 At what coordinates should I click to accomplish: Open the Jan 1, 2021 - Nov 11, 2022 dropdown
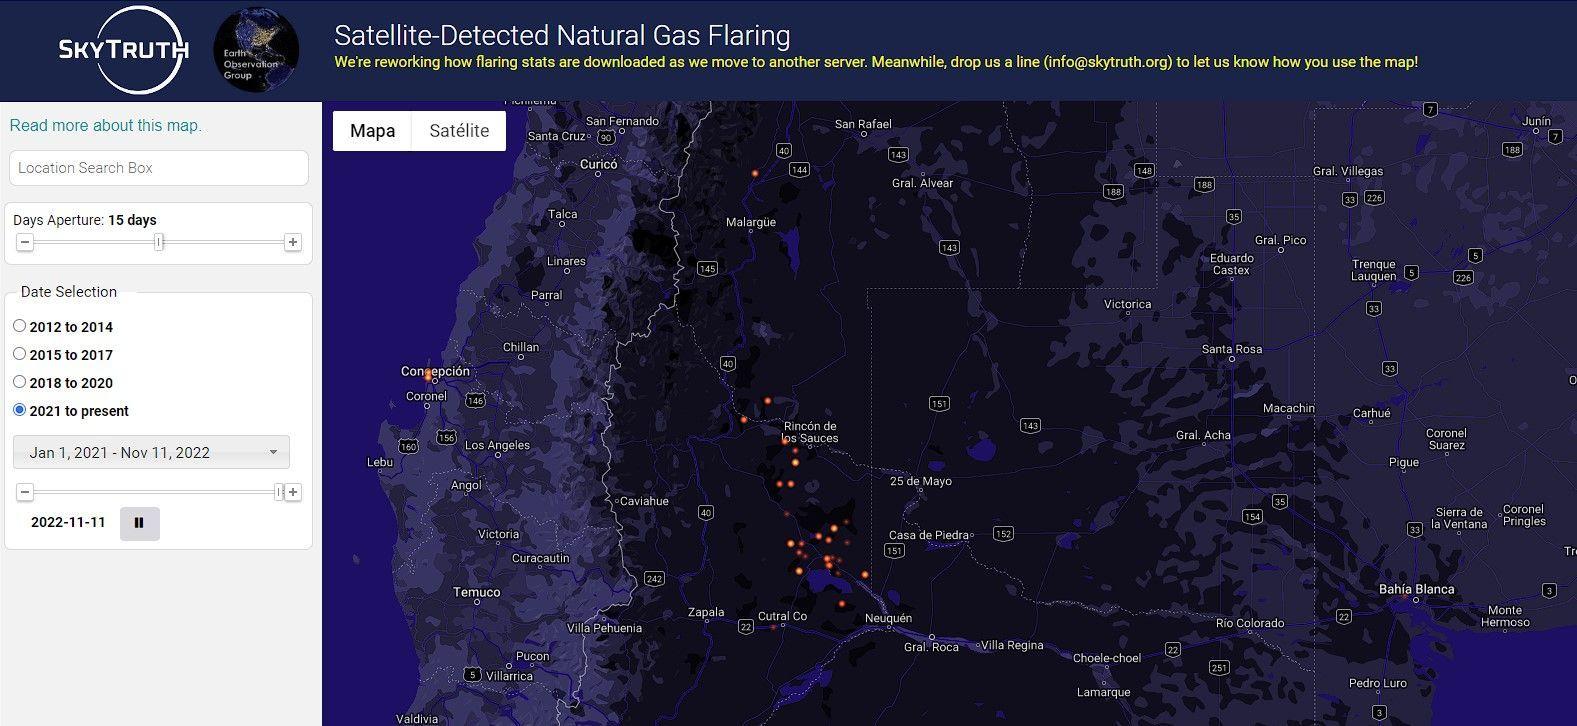click(x=151, y=452)
